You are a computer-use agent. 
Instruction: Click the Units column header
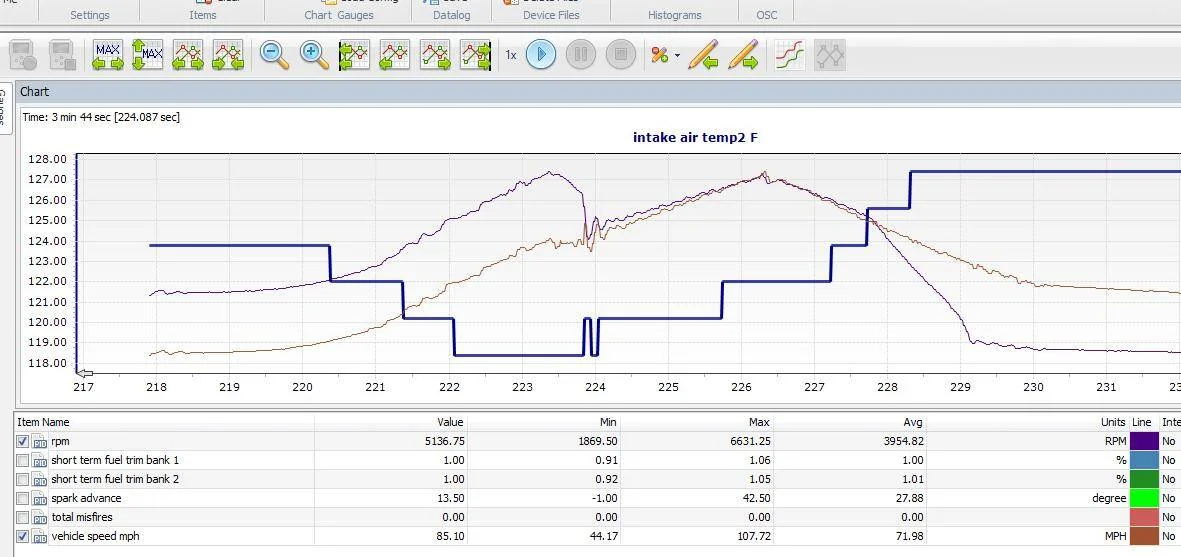tap(1112, 422)
